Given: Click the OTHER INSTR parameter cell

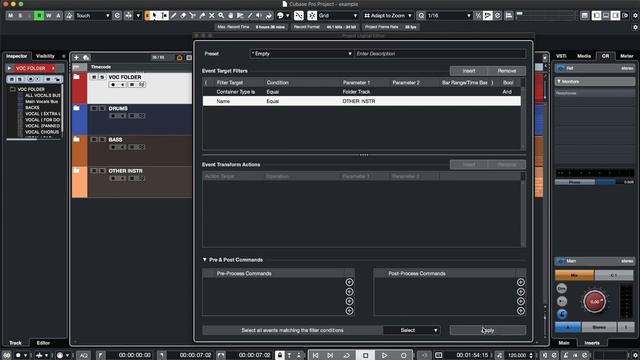Looking at the screenshot, I should point(358,101).
